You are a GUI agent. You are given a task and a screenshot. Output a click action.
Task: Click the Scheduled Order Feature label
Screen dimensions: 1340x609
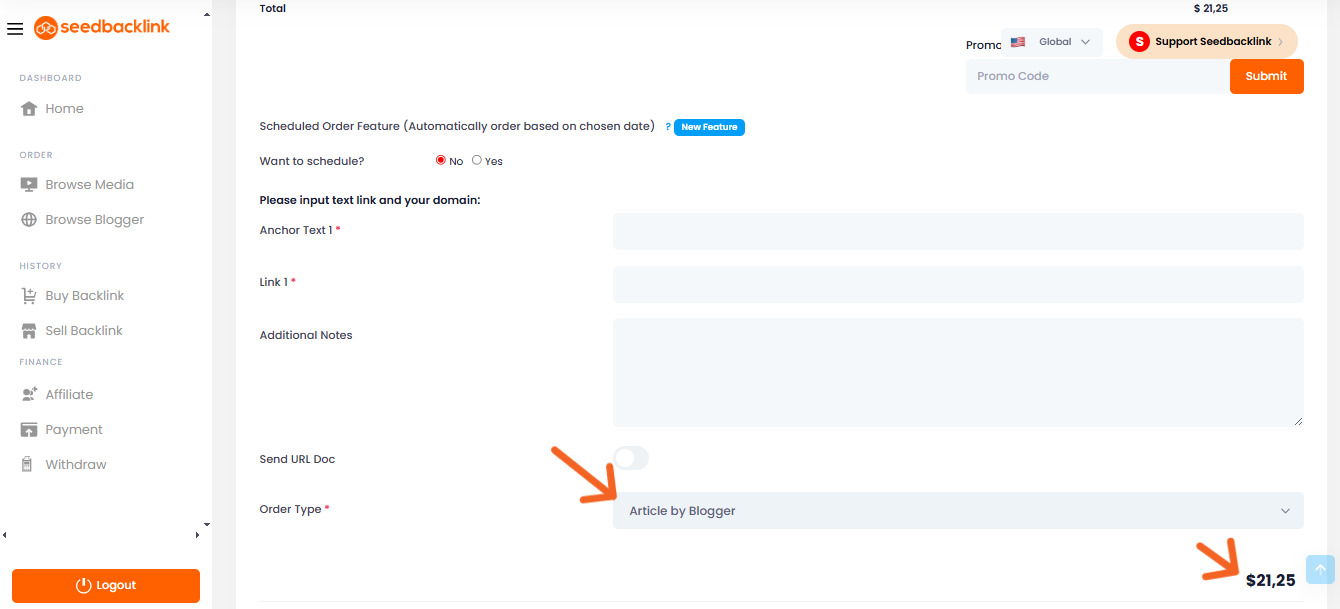[457, 127]
